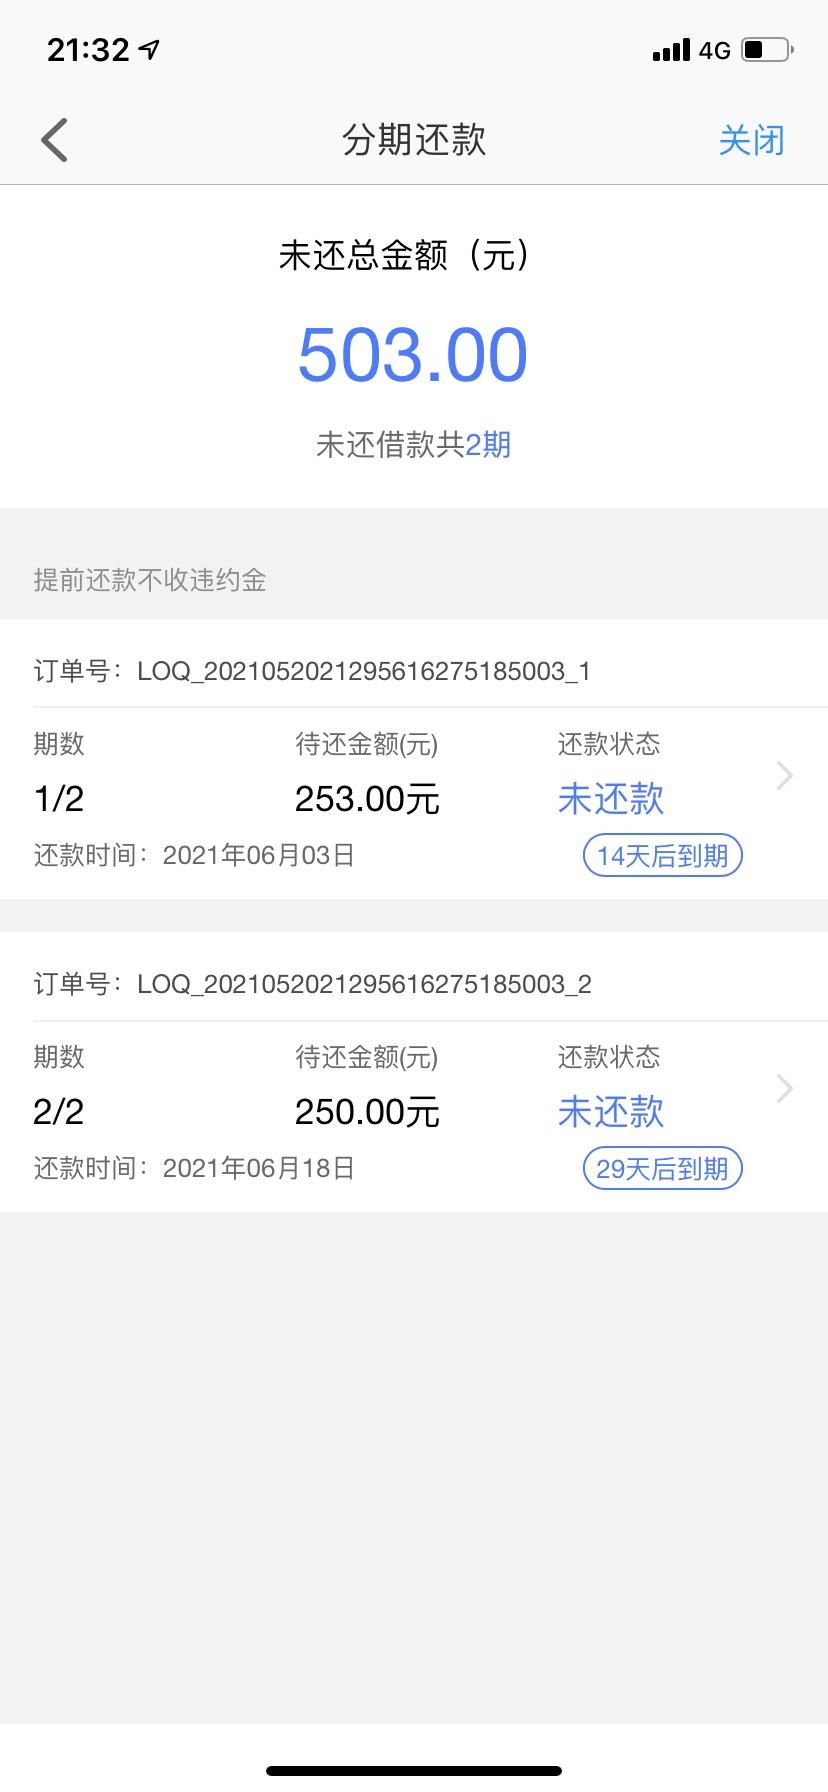828x1792 pixels.
Task: Tap the 2期 blue link text
Action: tap(488, 444)
